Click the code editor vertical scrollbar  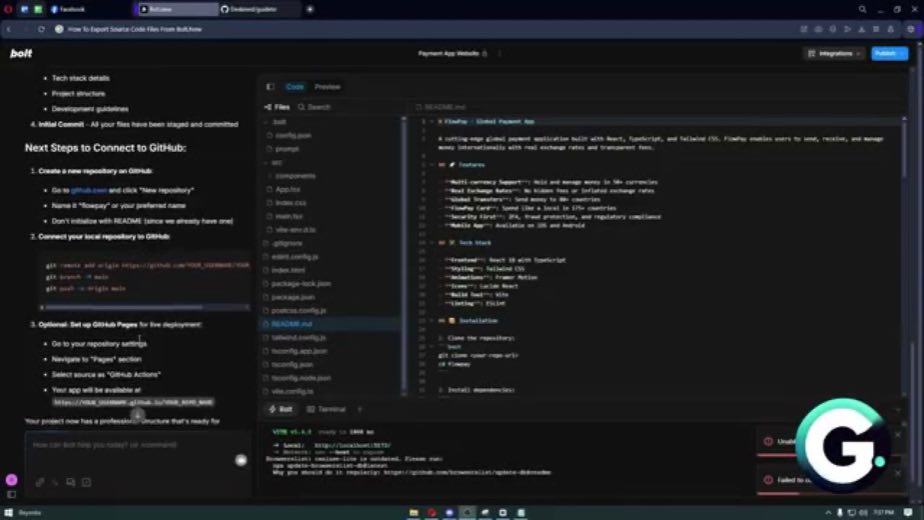(904, 147)
